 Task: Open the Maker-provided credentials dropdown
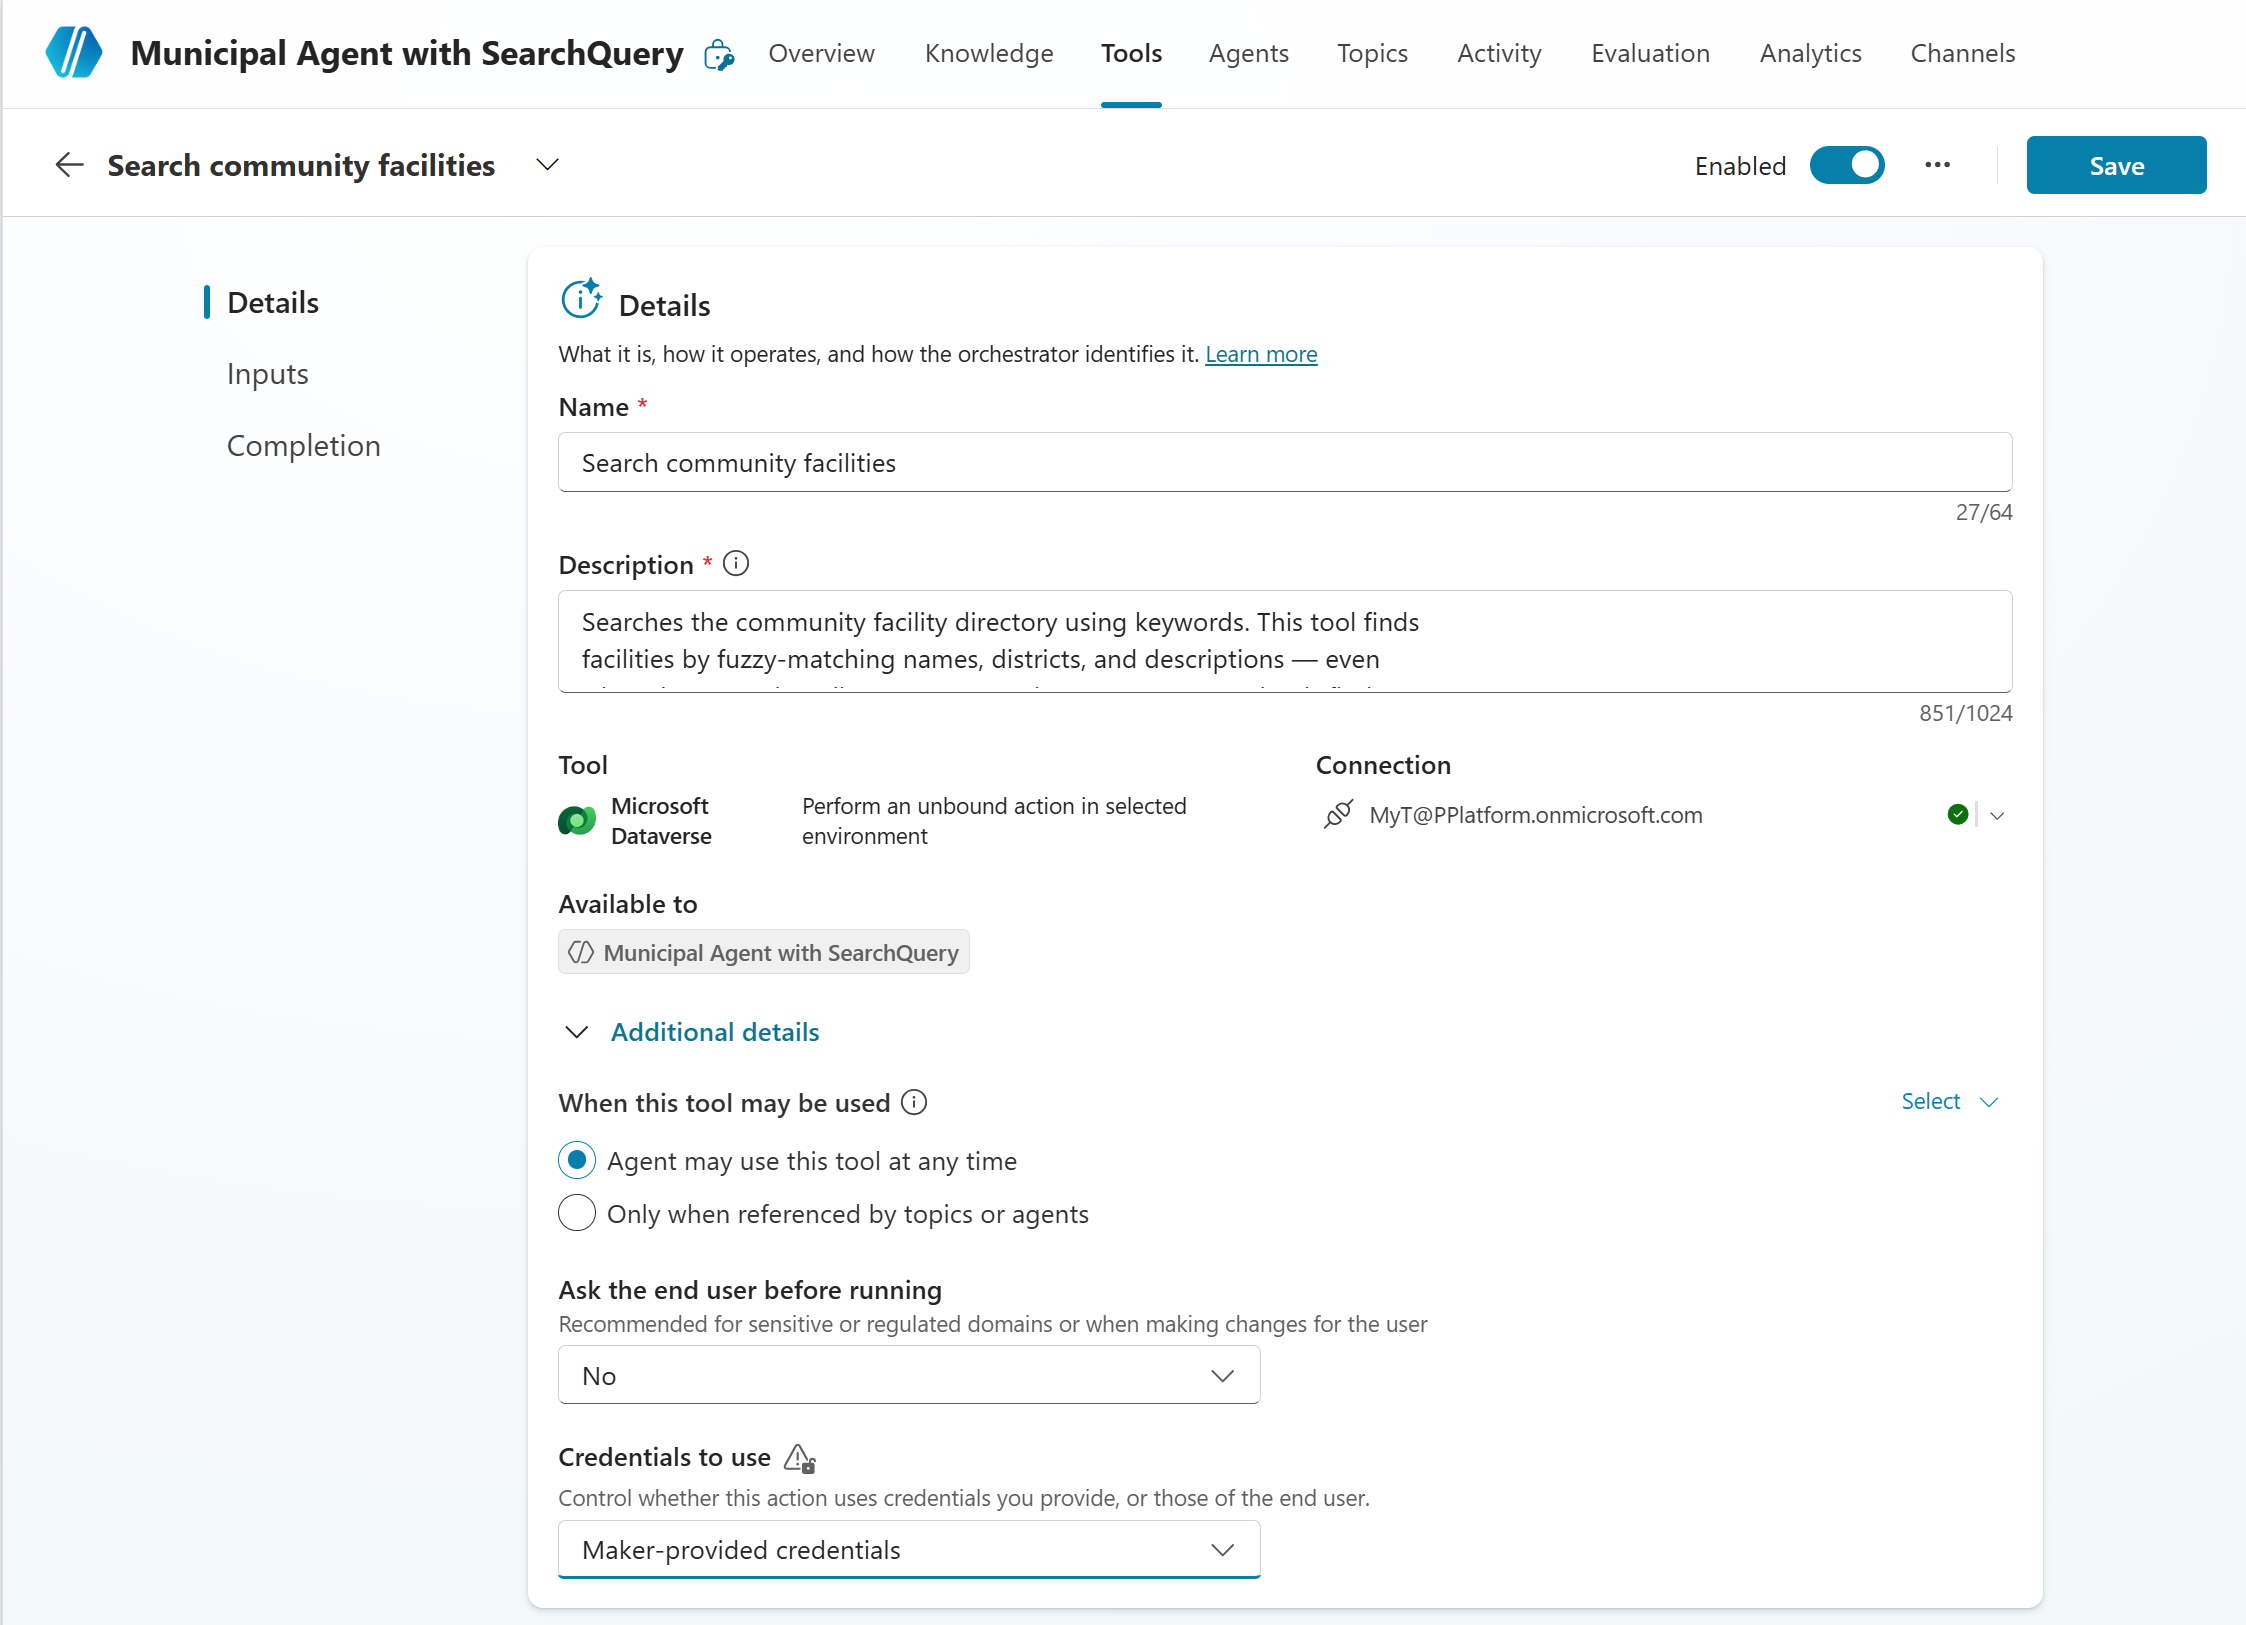pyautogui.click(x=908, y=1549)
